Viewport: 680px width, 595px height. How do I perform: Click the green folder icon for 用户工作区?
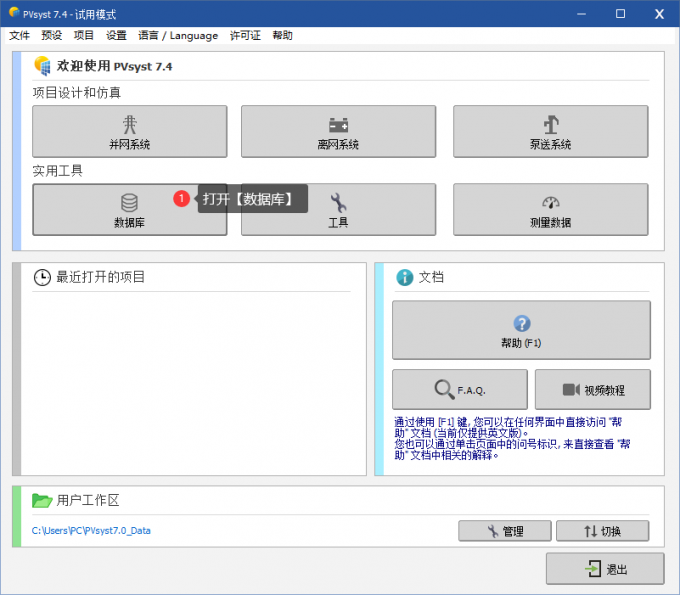click(x=42, y=500)
